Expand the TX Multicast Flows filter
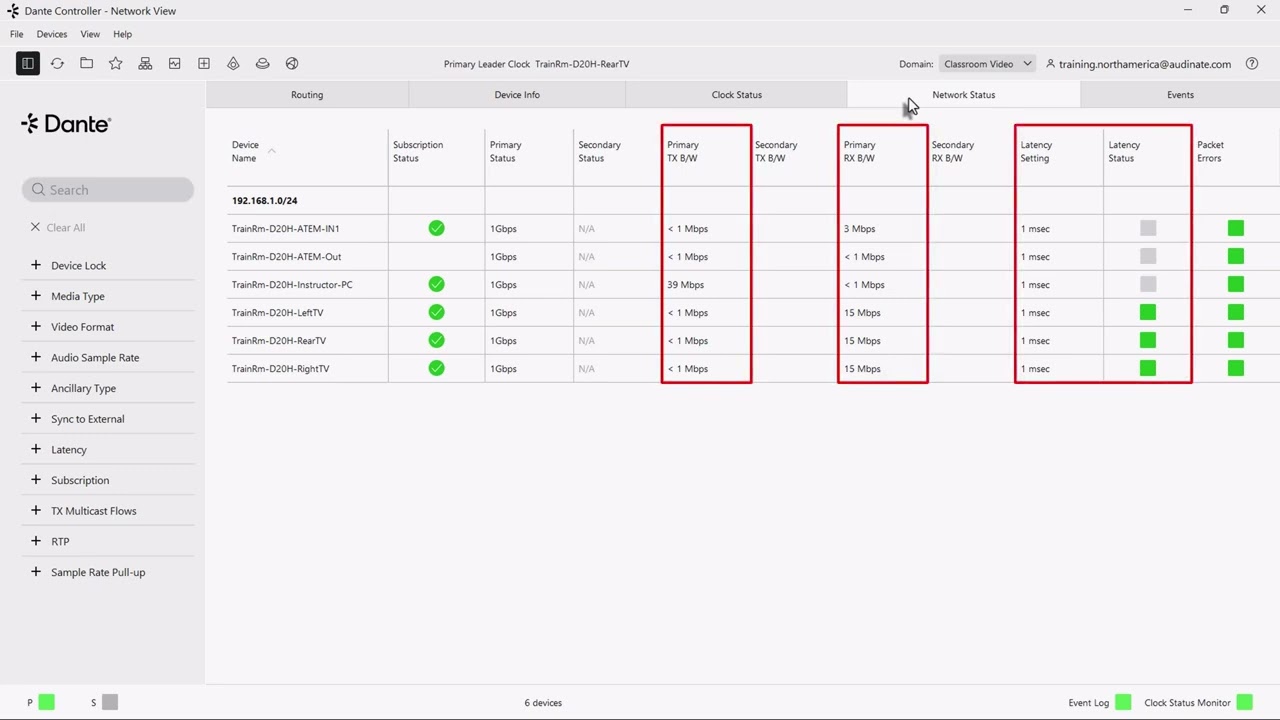 click(x=36, y=511)
